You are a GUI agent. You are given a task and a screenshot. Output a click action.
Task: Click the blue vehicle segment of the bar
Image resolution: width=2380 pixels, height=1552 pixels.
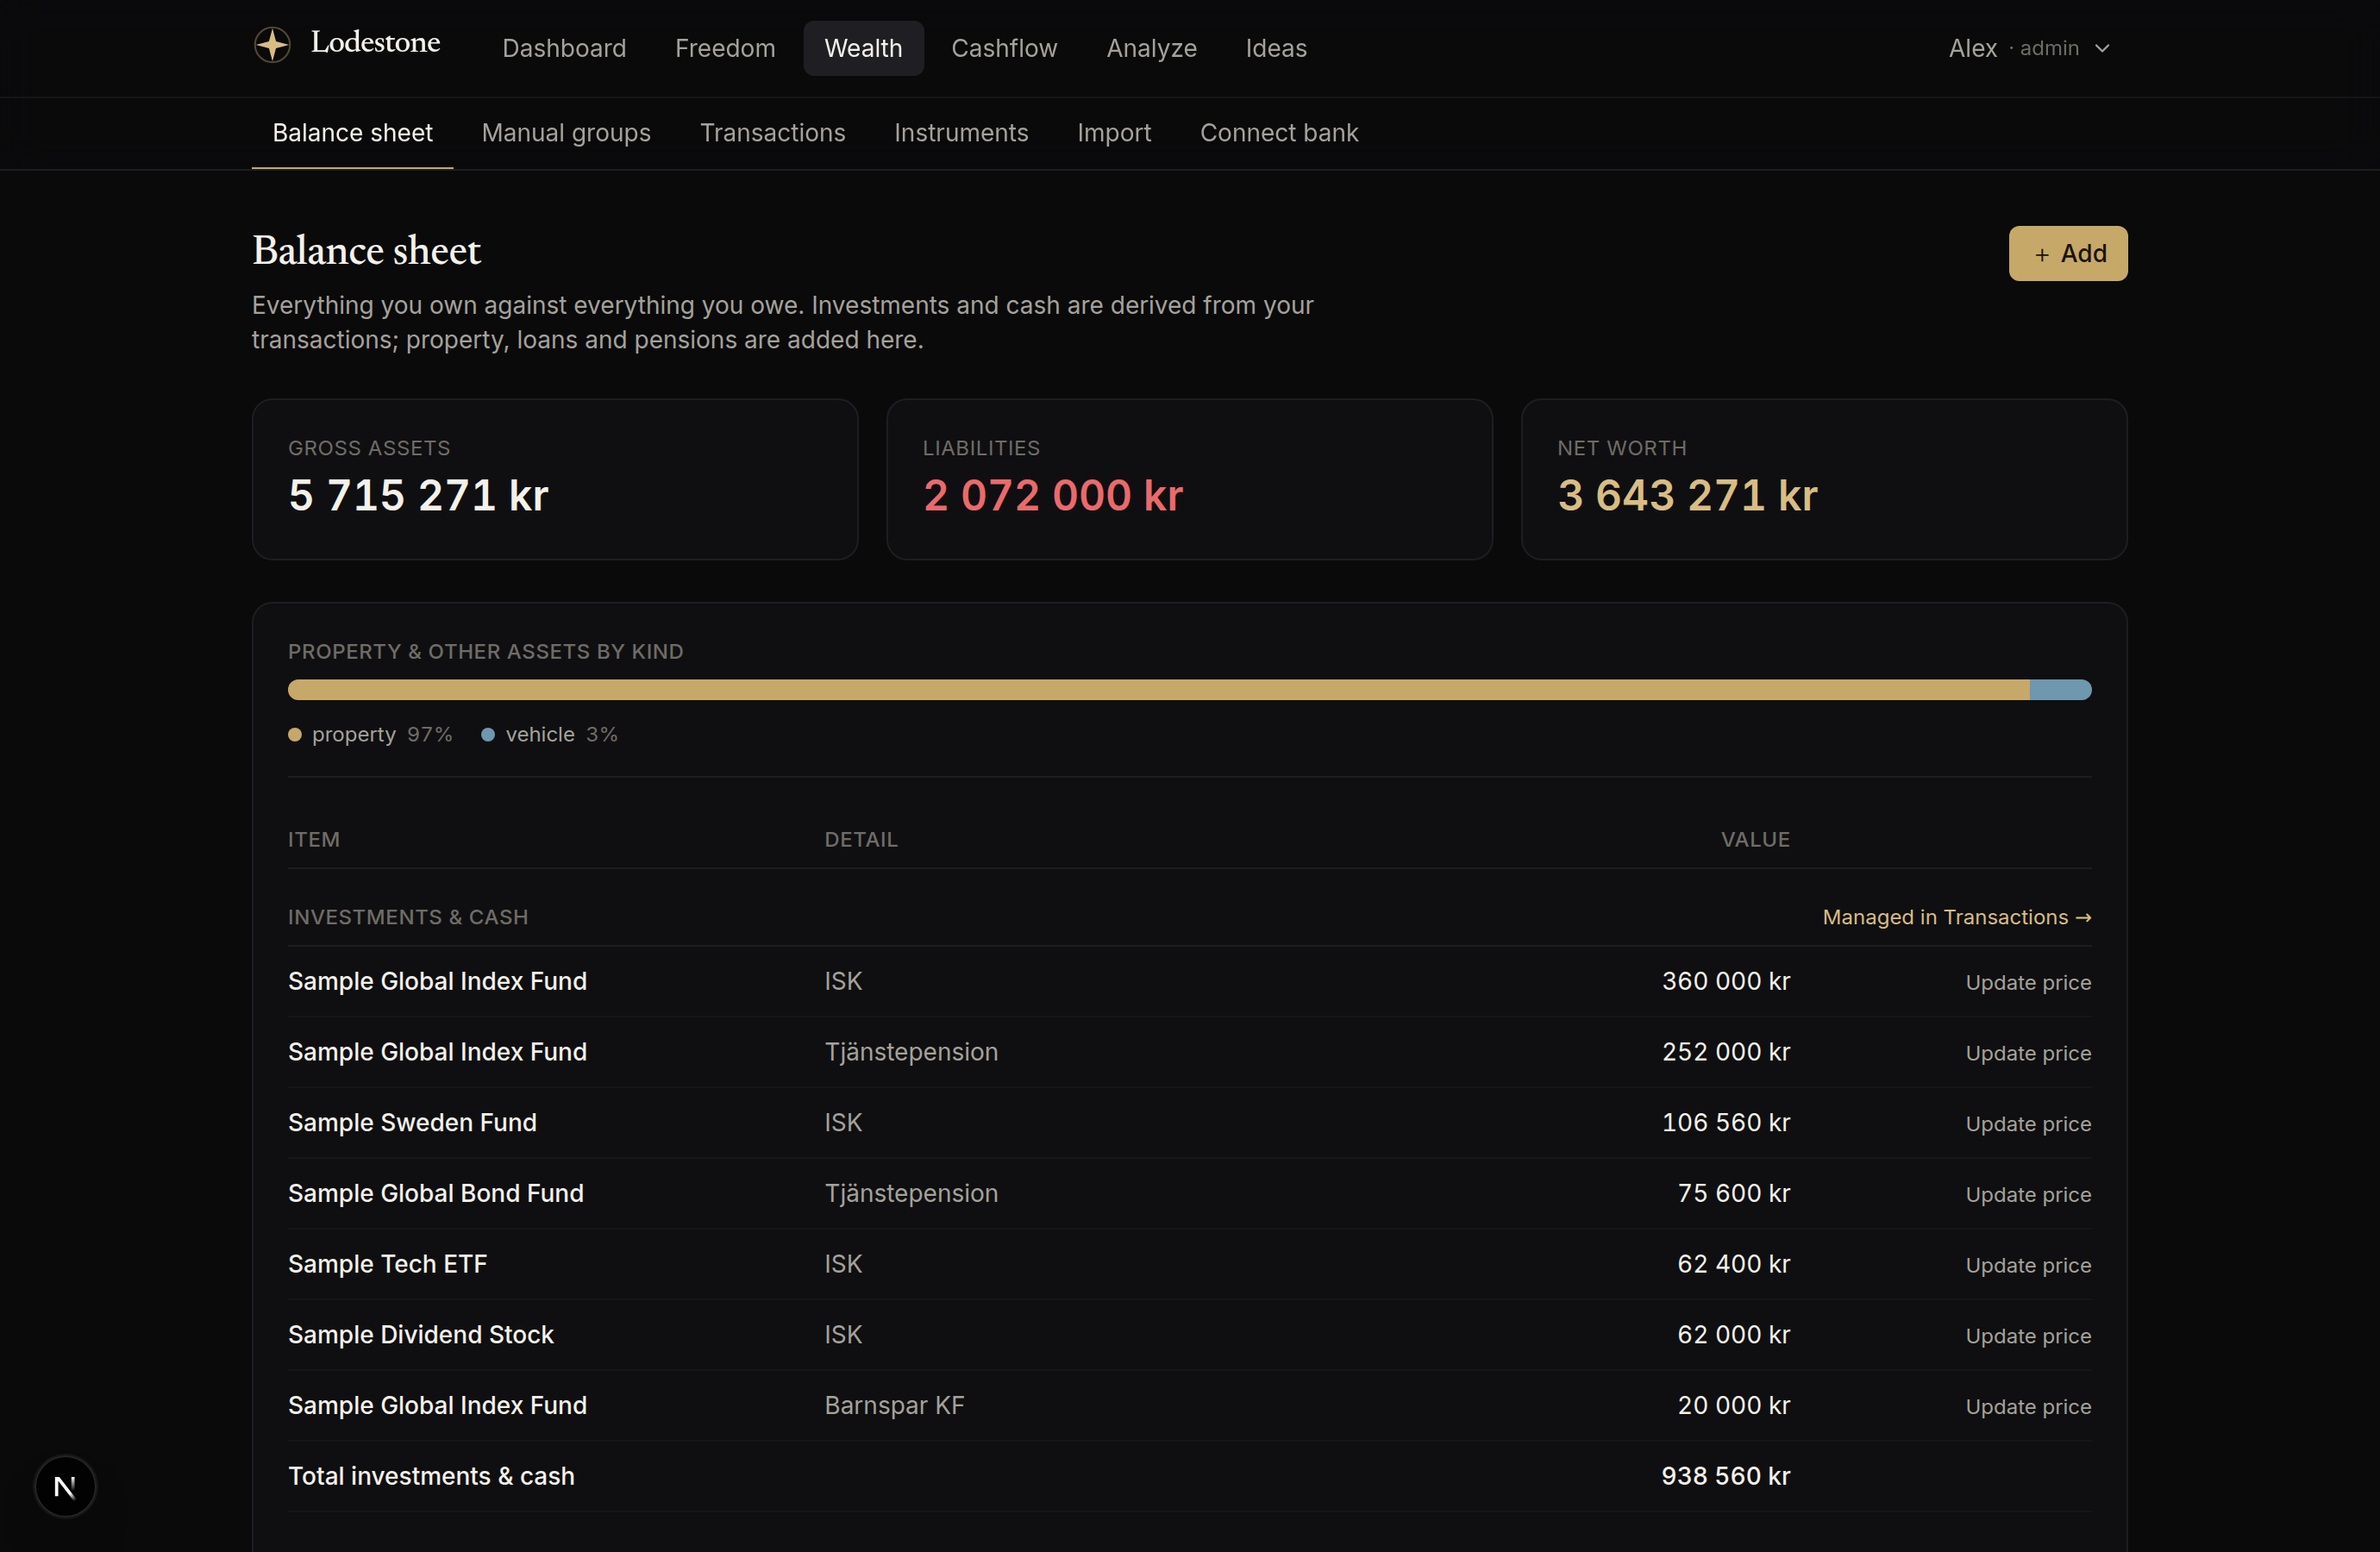pos(2061,690)
